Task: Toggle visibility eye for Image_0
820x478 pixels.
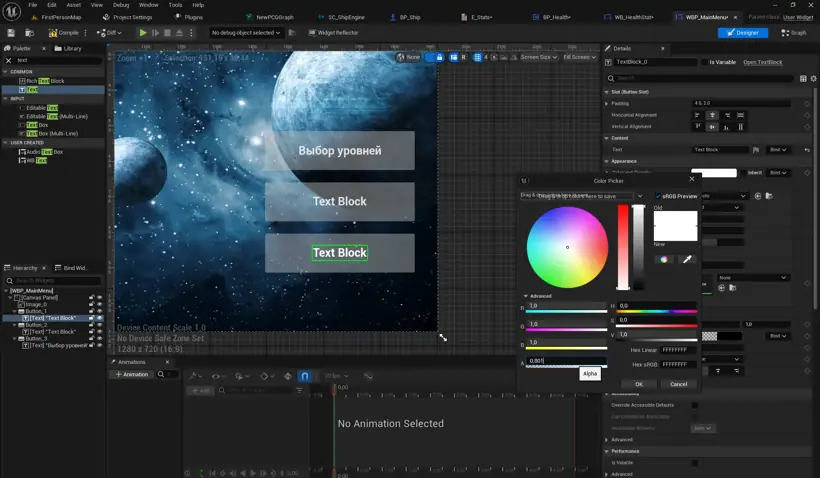Action: pyautogui.click(x=99, y=304)
